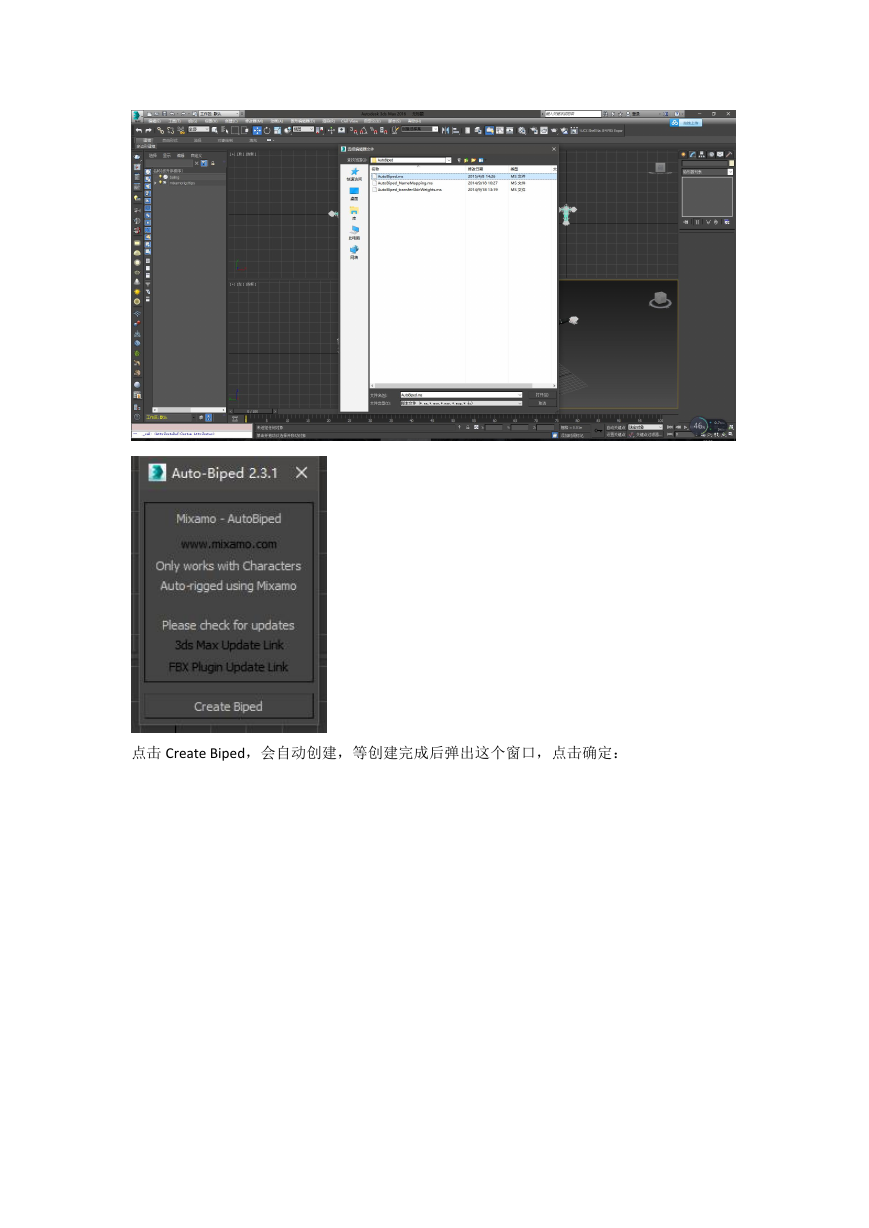Open the Modify command panel tab
This screenshot has height=1228, width=869.
[x=692, y=154]
